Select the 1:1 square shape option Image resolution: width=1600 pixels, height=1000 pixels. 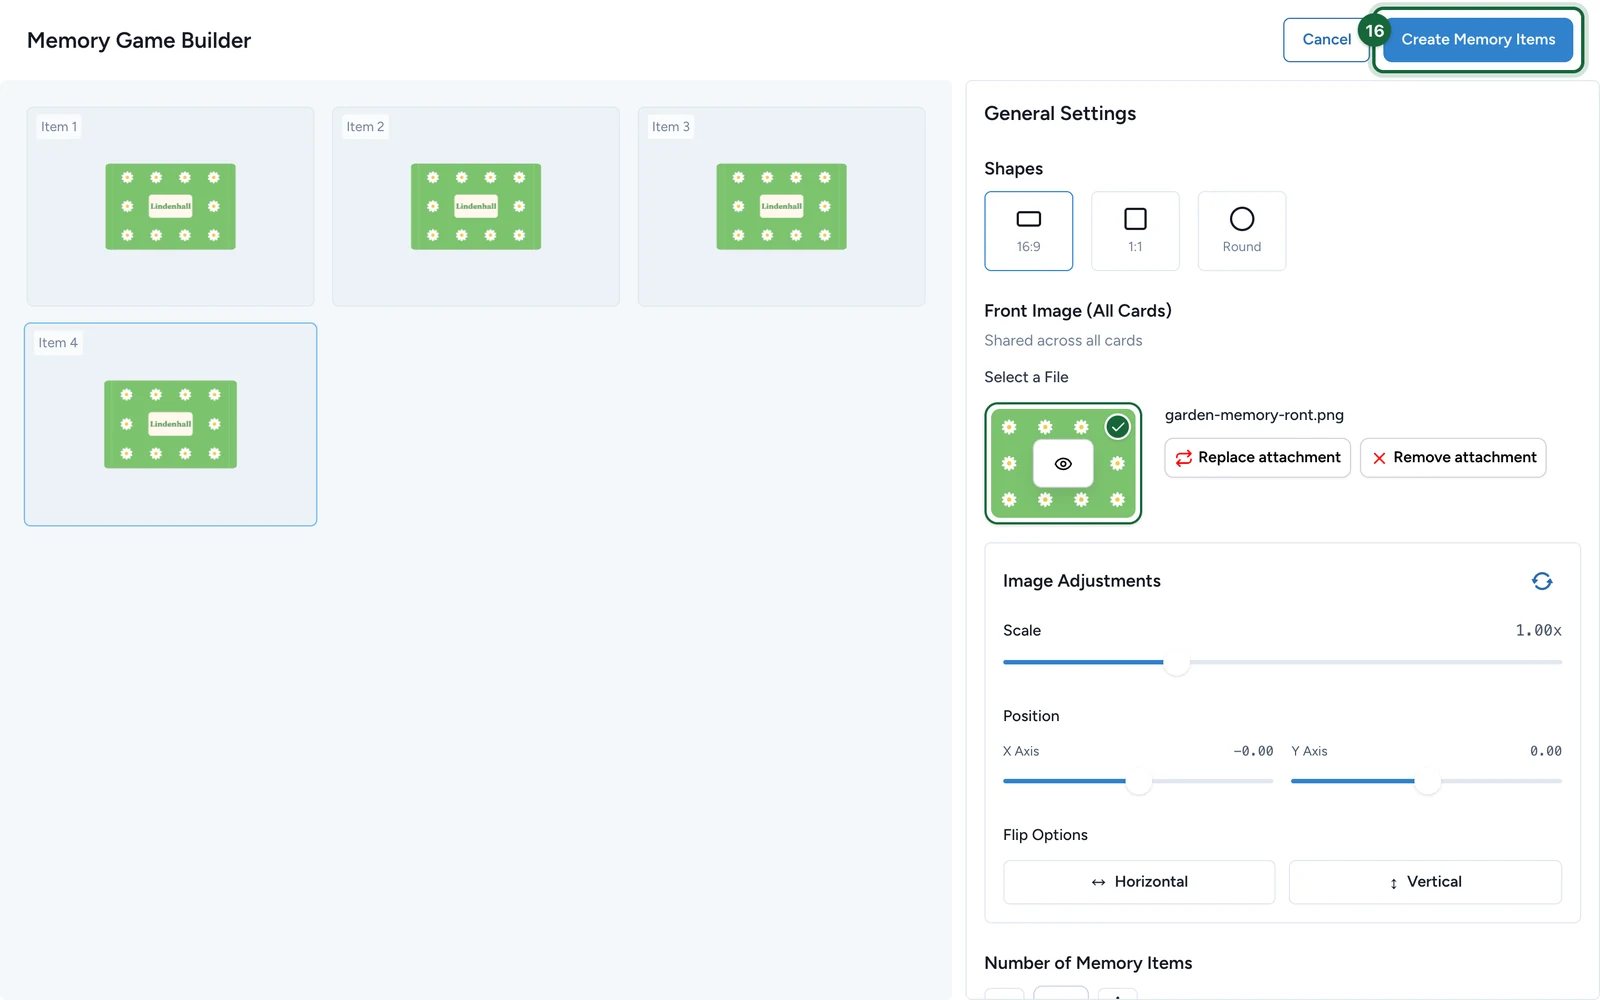1135,231
